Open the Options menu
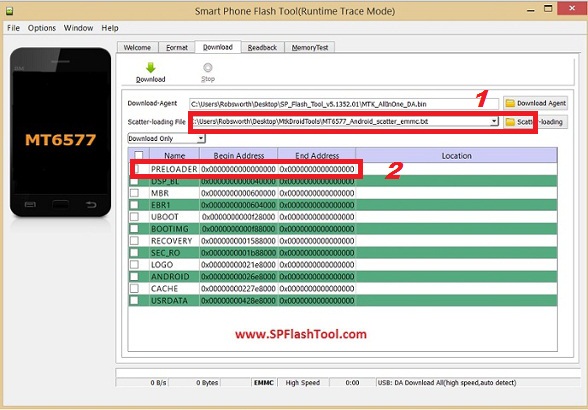The height and width of the screenshot is (410, 588). [42, 28]
